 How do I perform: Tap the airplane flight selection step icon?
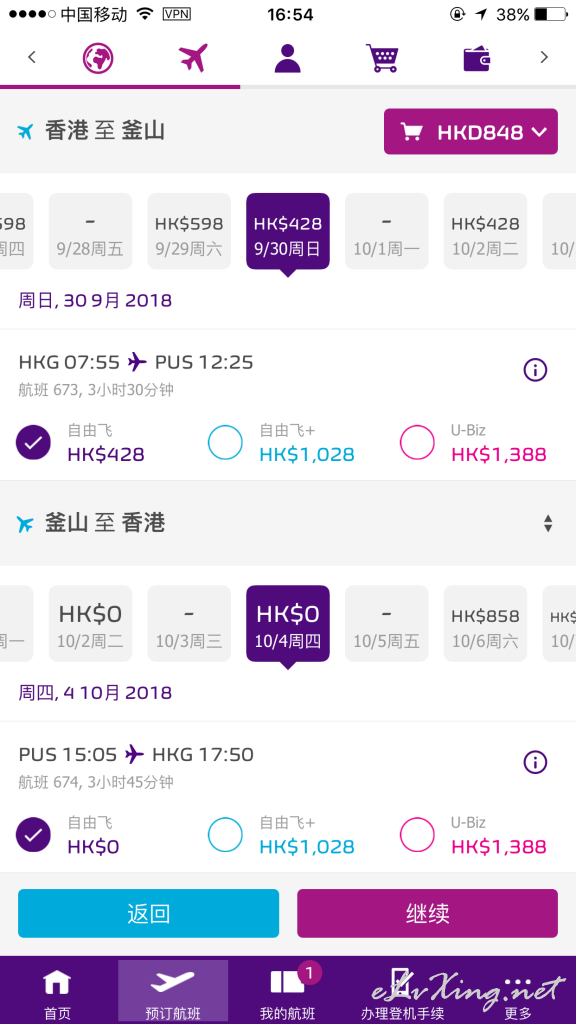(x=193, y=57)
